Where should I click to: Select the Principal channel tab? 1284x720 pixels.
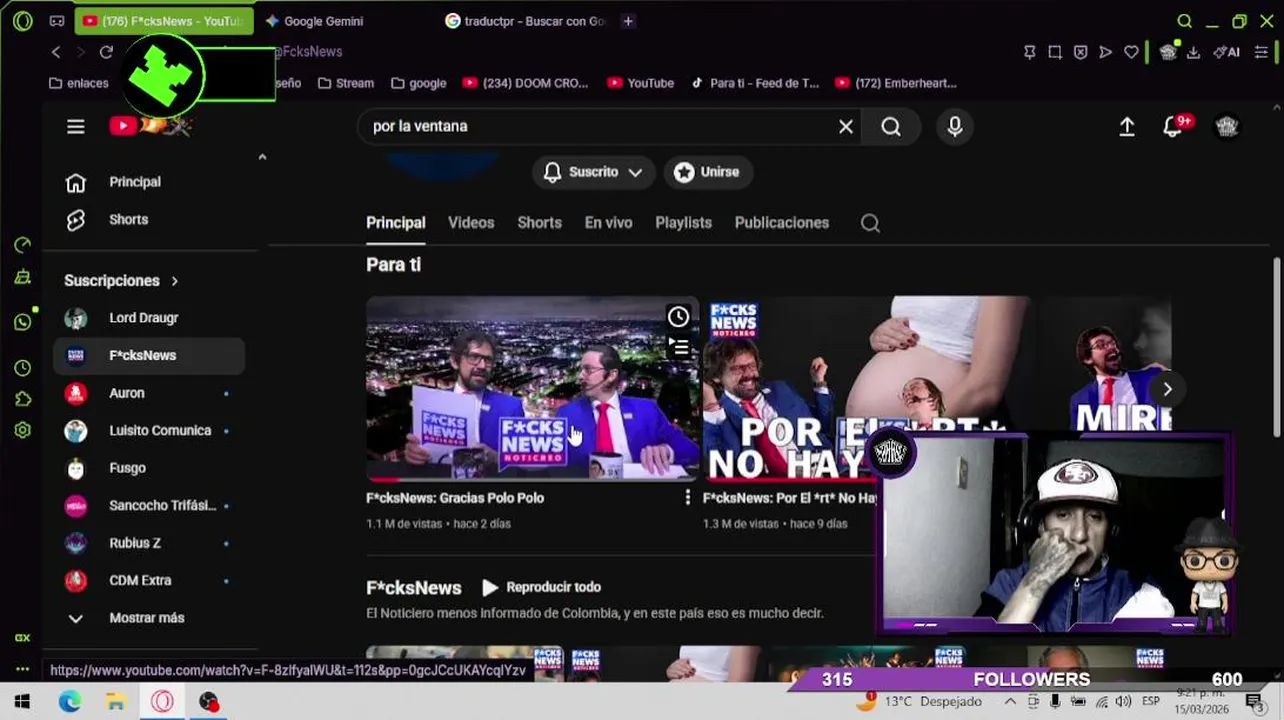(x=395, y=223)
